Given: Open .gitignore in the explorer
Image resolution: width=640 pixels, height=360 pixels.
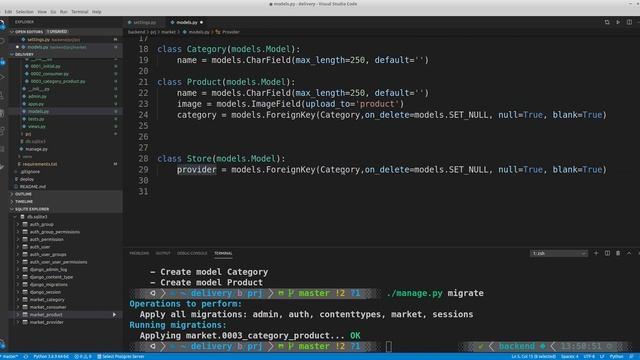Looking at the screenshot, I should [x=30, y=172].
